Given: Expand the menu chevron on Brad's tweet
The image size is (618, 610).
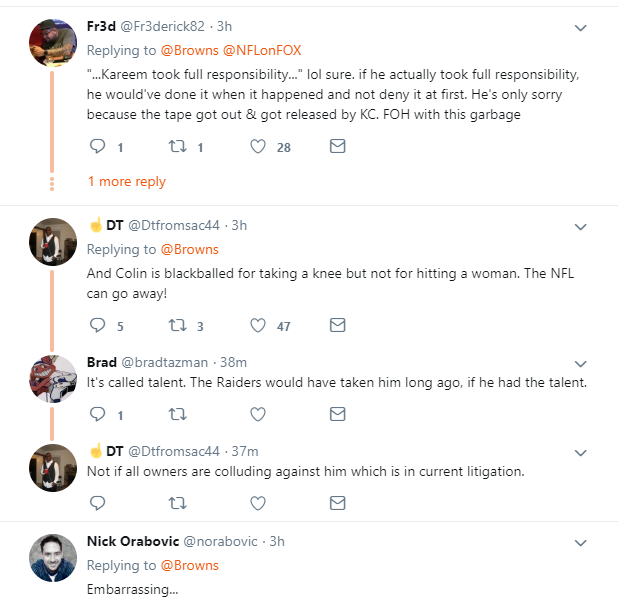Looking at the screenshot, I should (x=581, y=362).
